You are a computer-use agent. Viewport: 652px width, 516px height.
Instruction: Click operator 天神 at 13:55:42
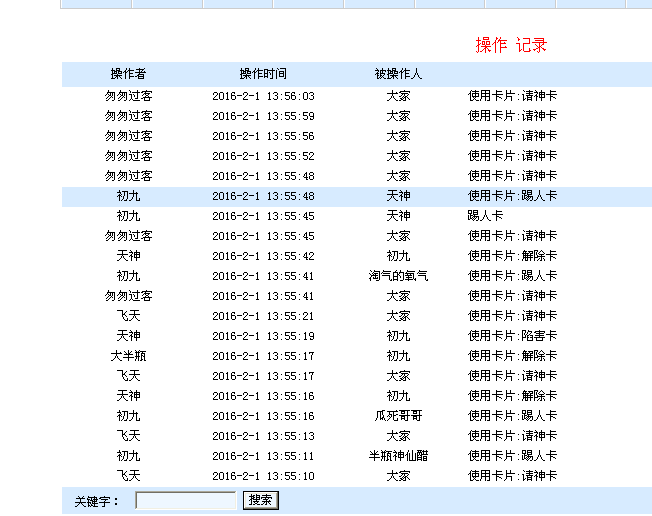pos(128,256)
